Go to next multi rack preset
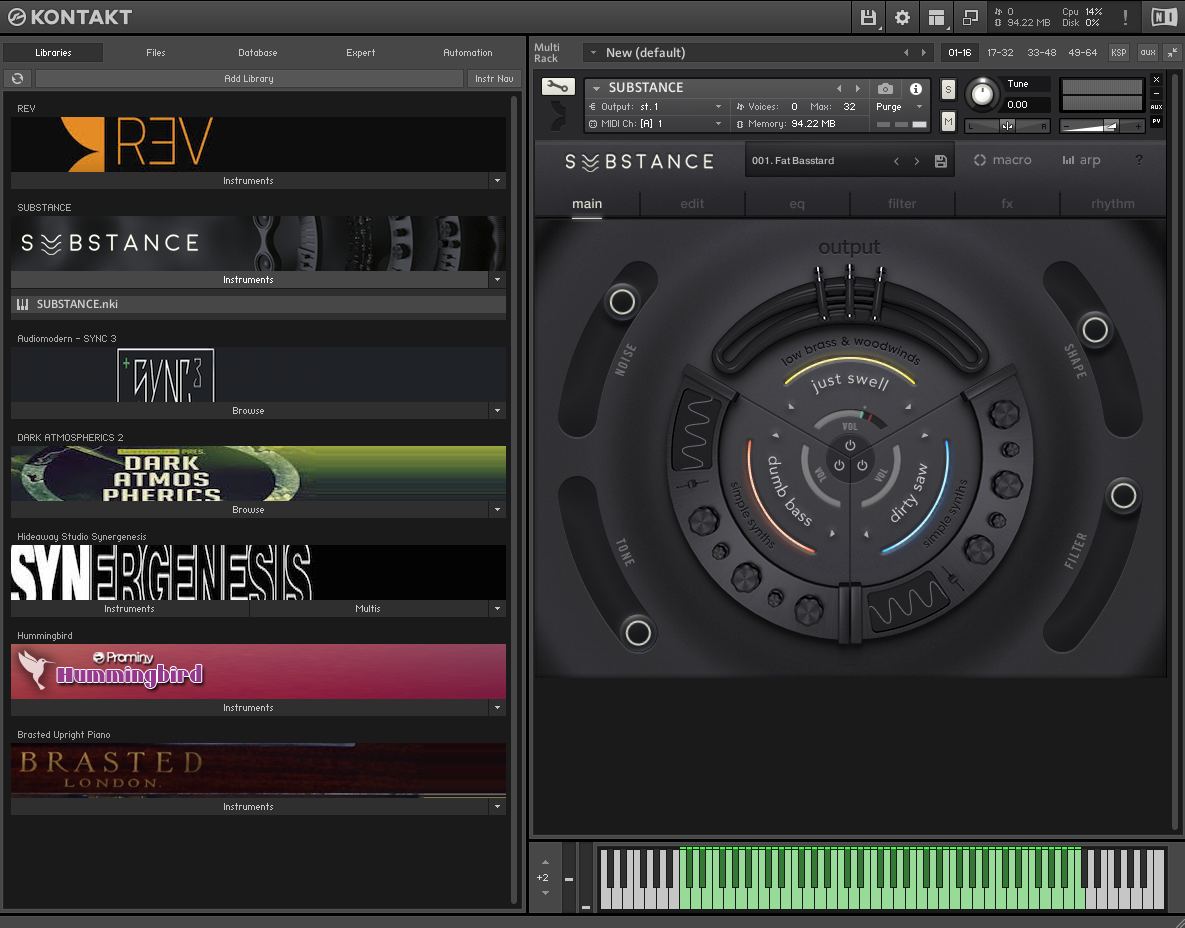The width and height of the screenshot is (1185, 928). pyautogui.click(x=923, y=53)
